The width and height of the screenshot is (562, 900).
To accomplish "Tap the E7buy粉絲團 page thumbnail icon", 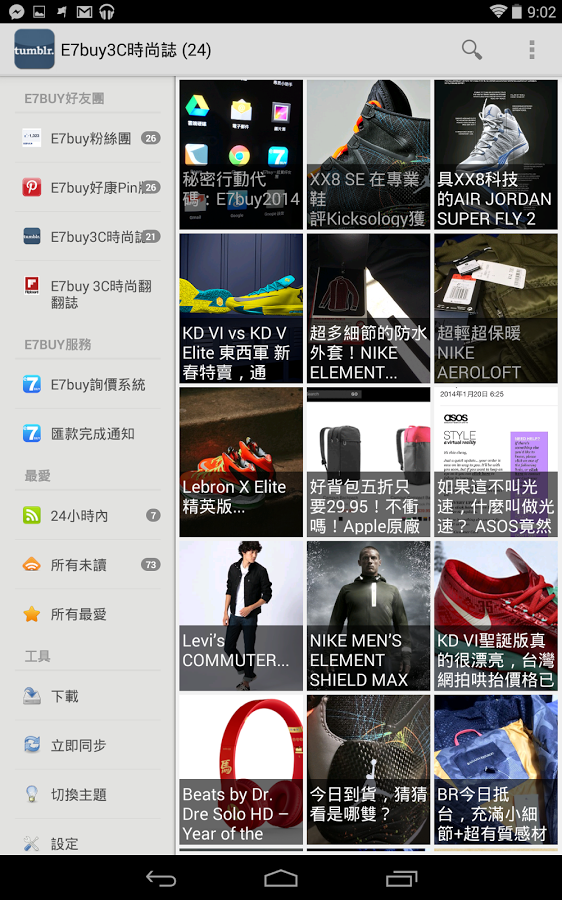I will [32, 138].
